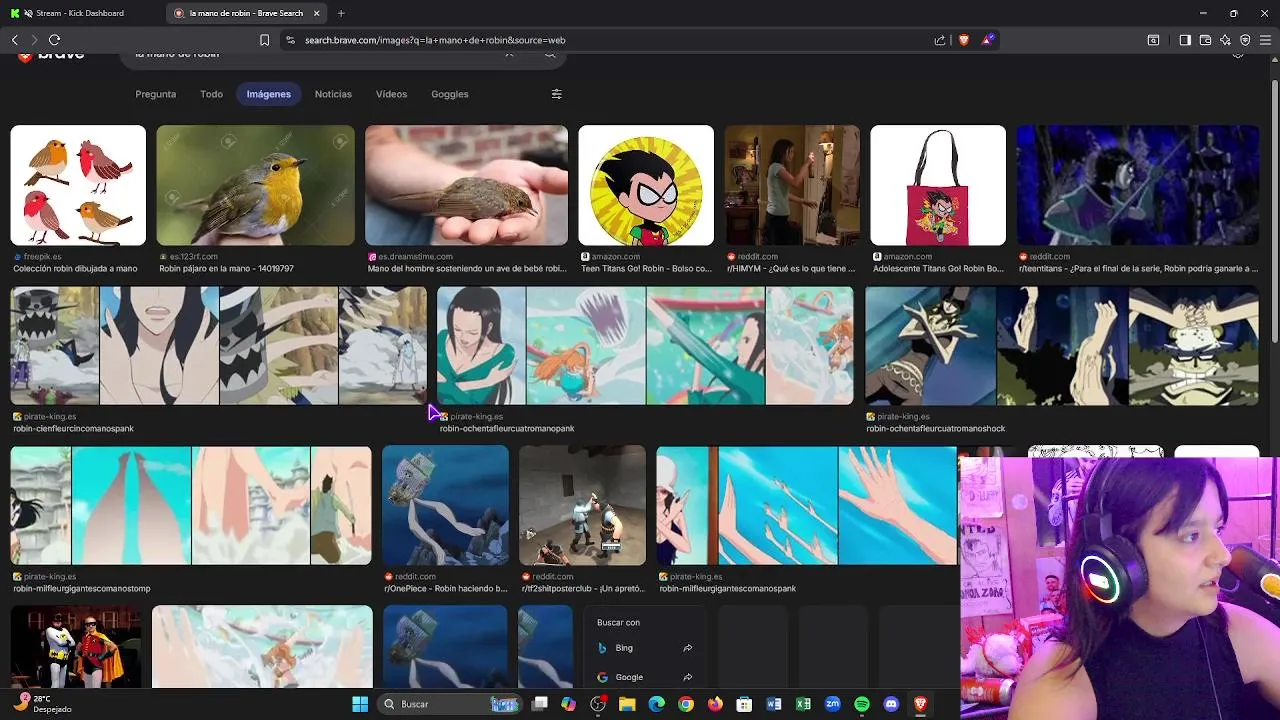Open the Batman and Robin costume image

click(76, 647)
